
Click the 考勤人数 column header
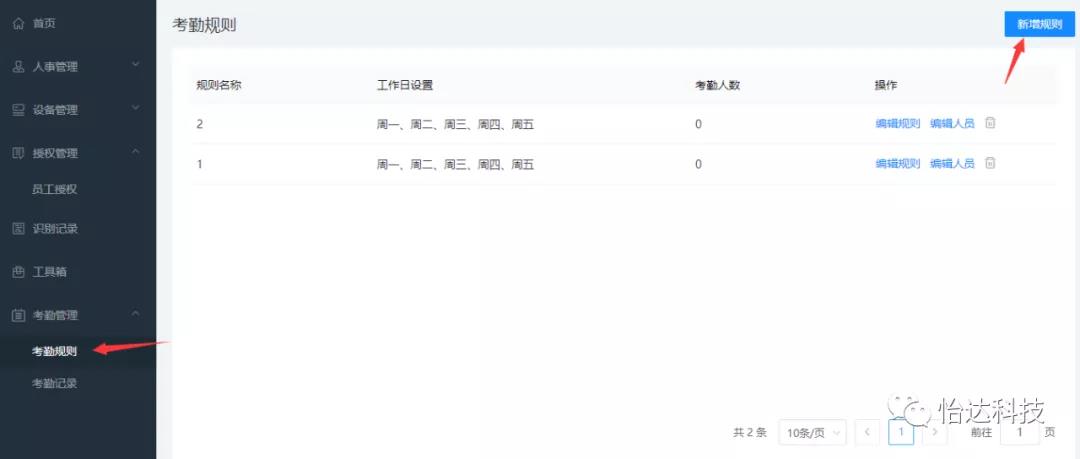click(718, 85)
